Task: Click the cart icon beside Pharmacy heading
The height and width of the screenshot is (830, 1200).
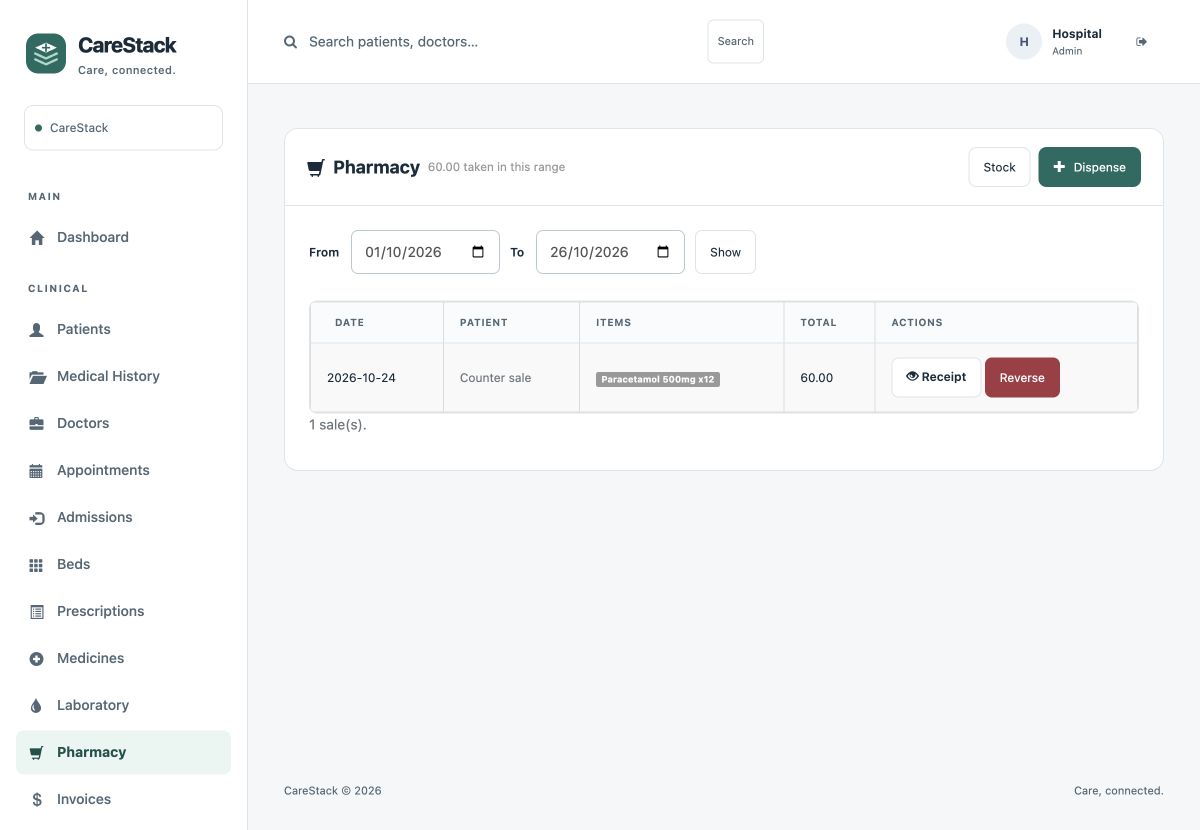Action: point(316,168)
